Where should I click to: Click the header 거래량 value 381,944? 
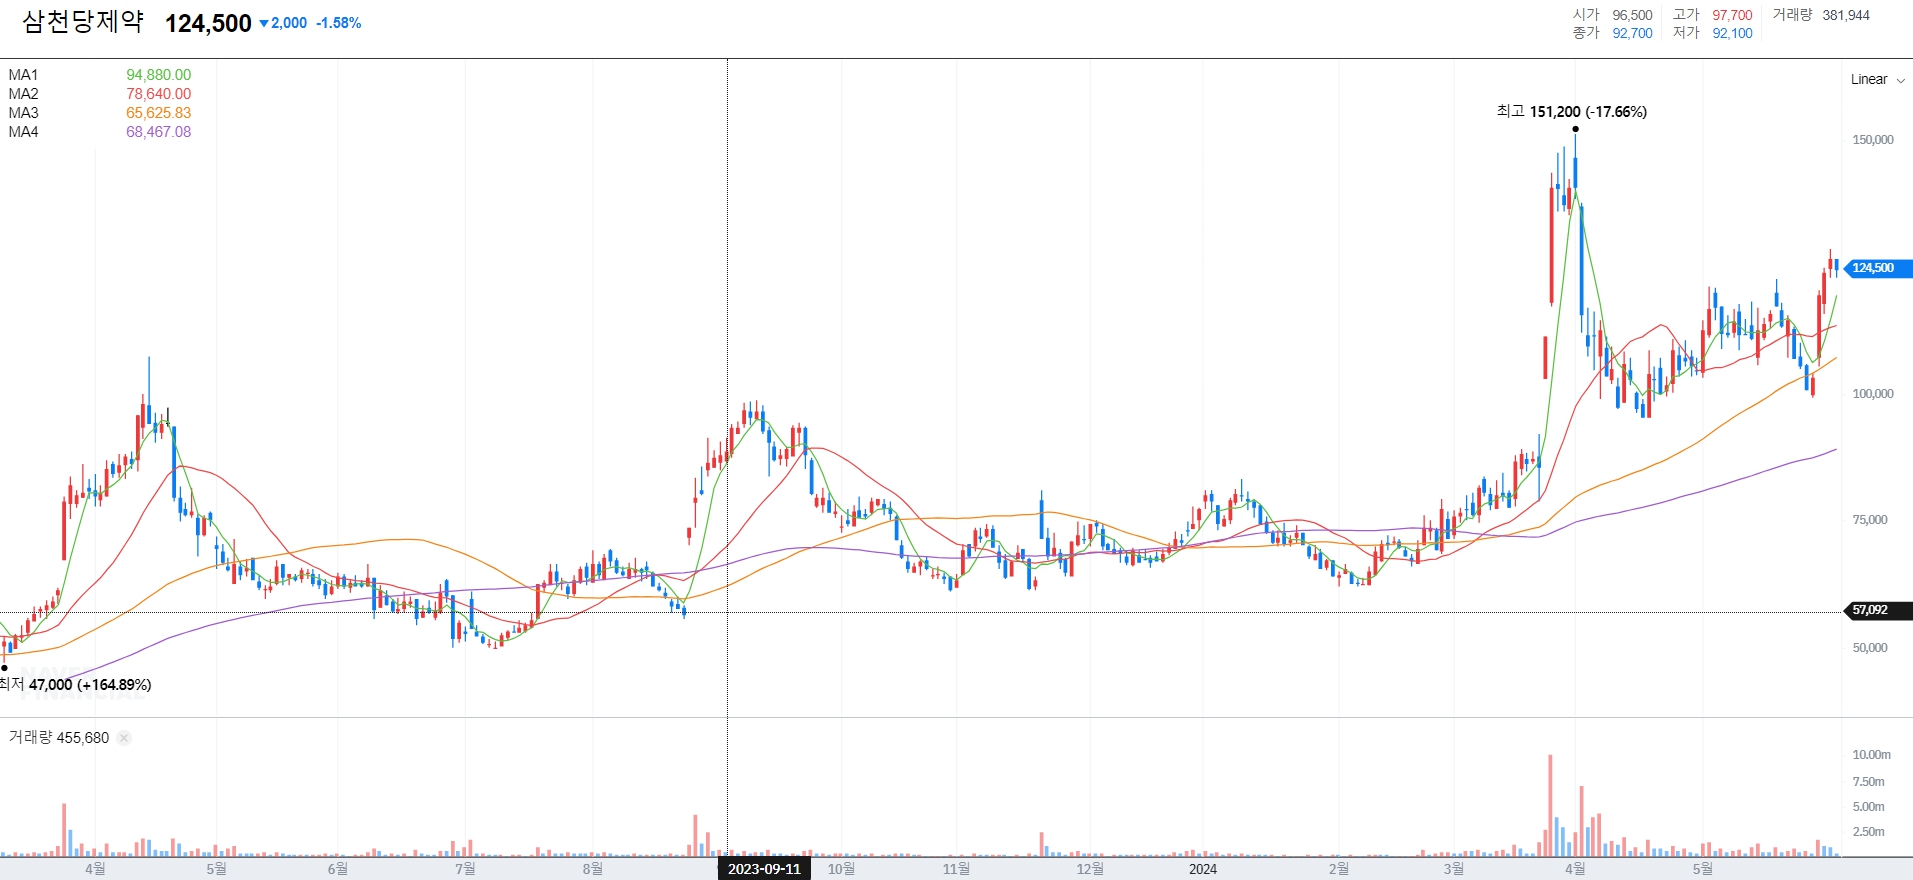point(1846,15)
